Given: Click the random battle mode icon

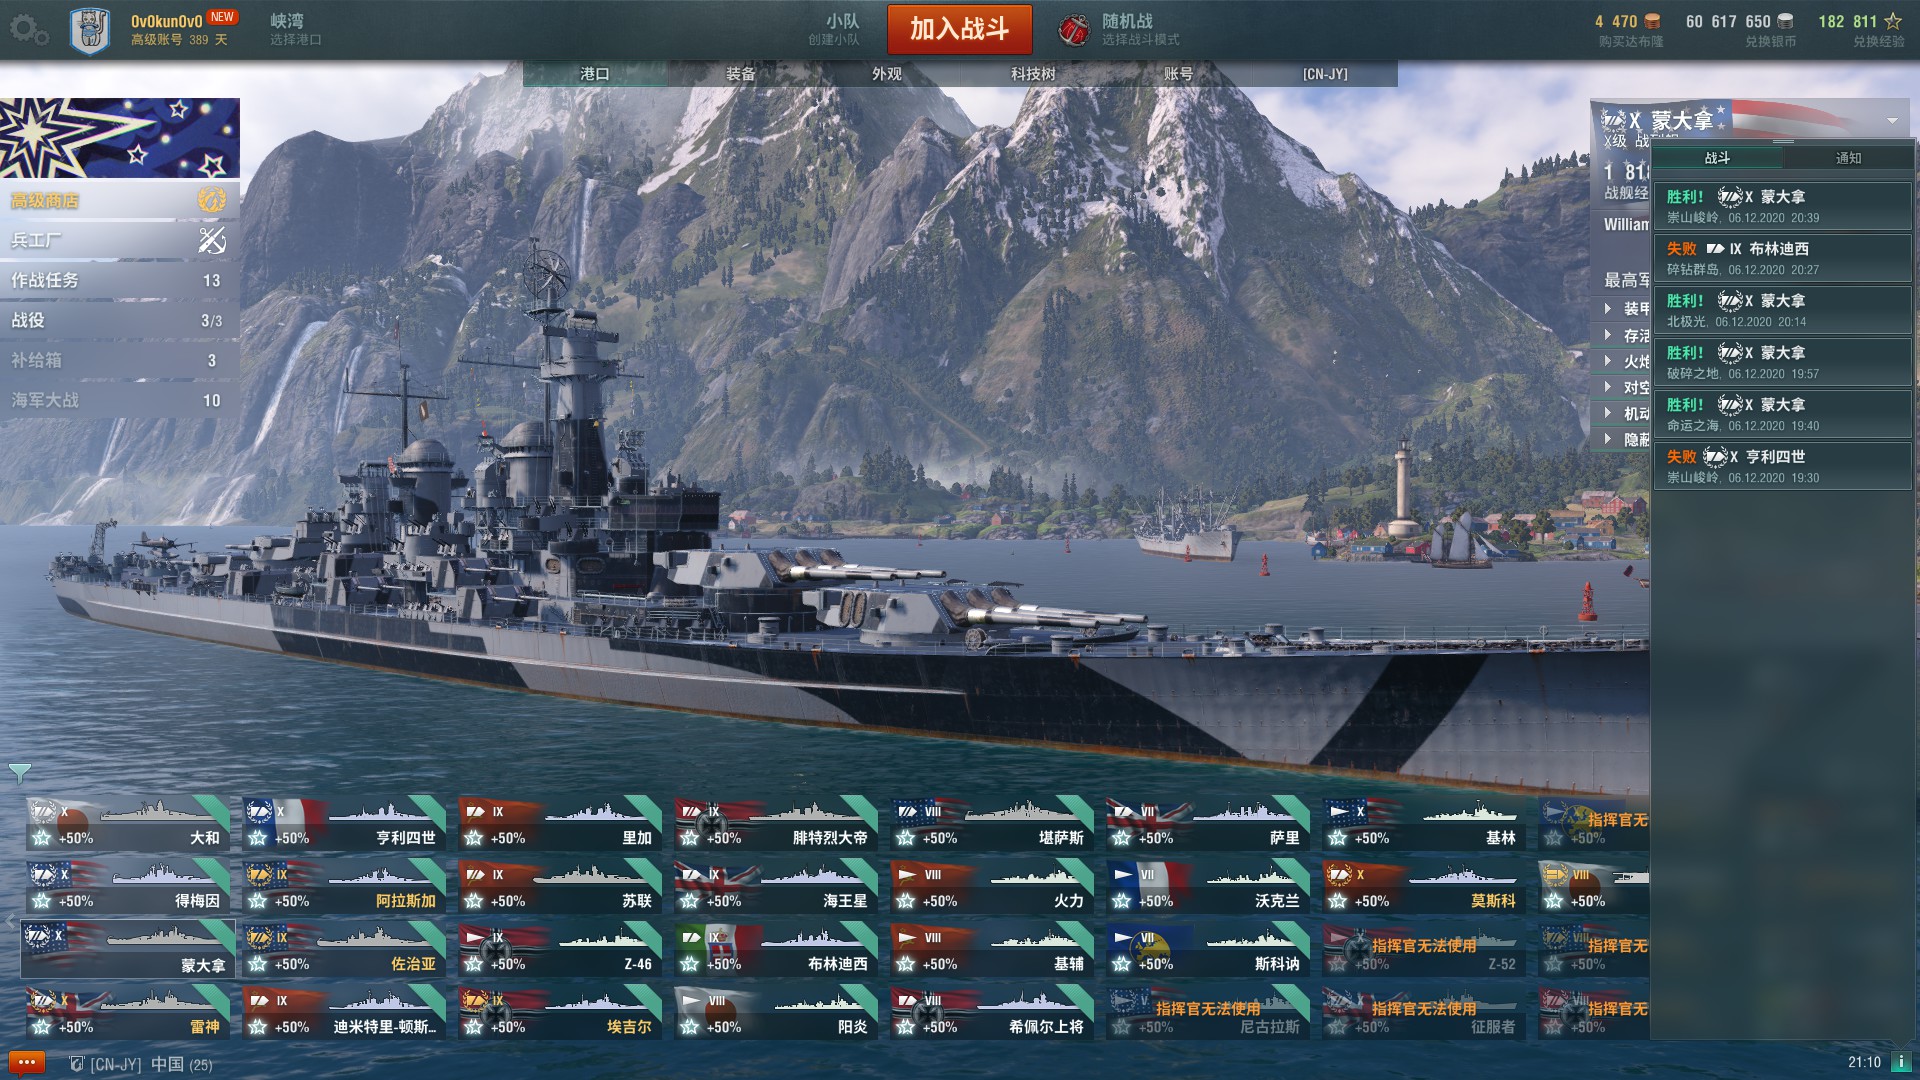Looking at the screenshot, I should (x=1073, y=30).
